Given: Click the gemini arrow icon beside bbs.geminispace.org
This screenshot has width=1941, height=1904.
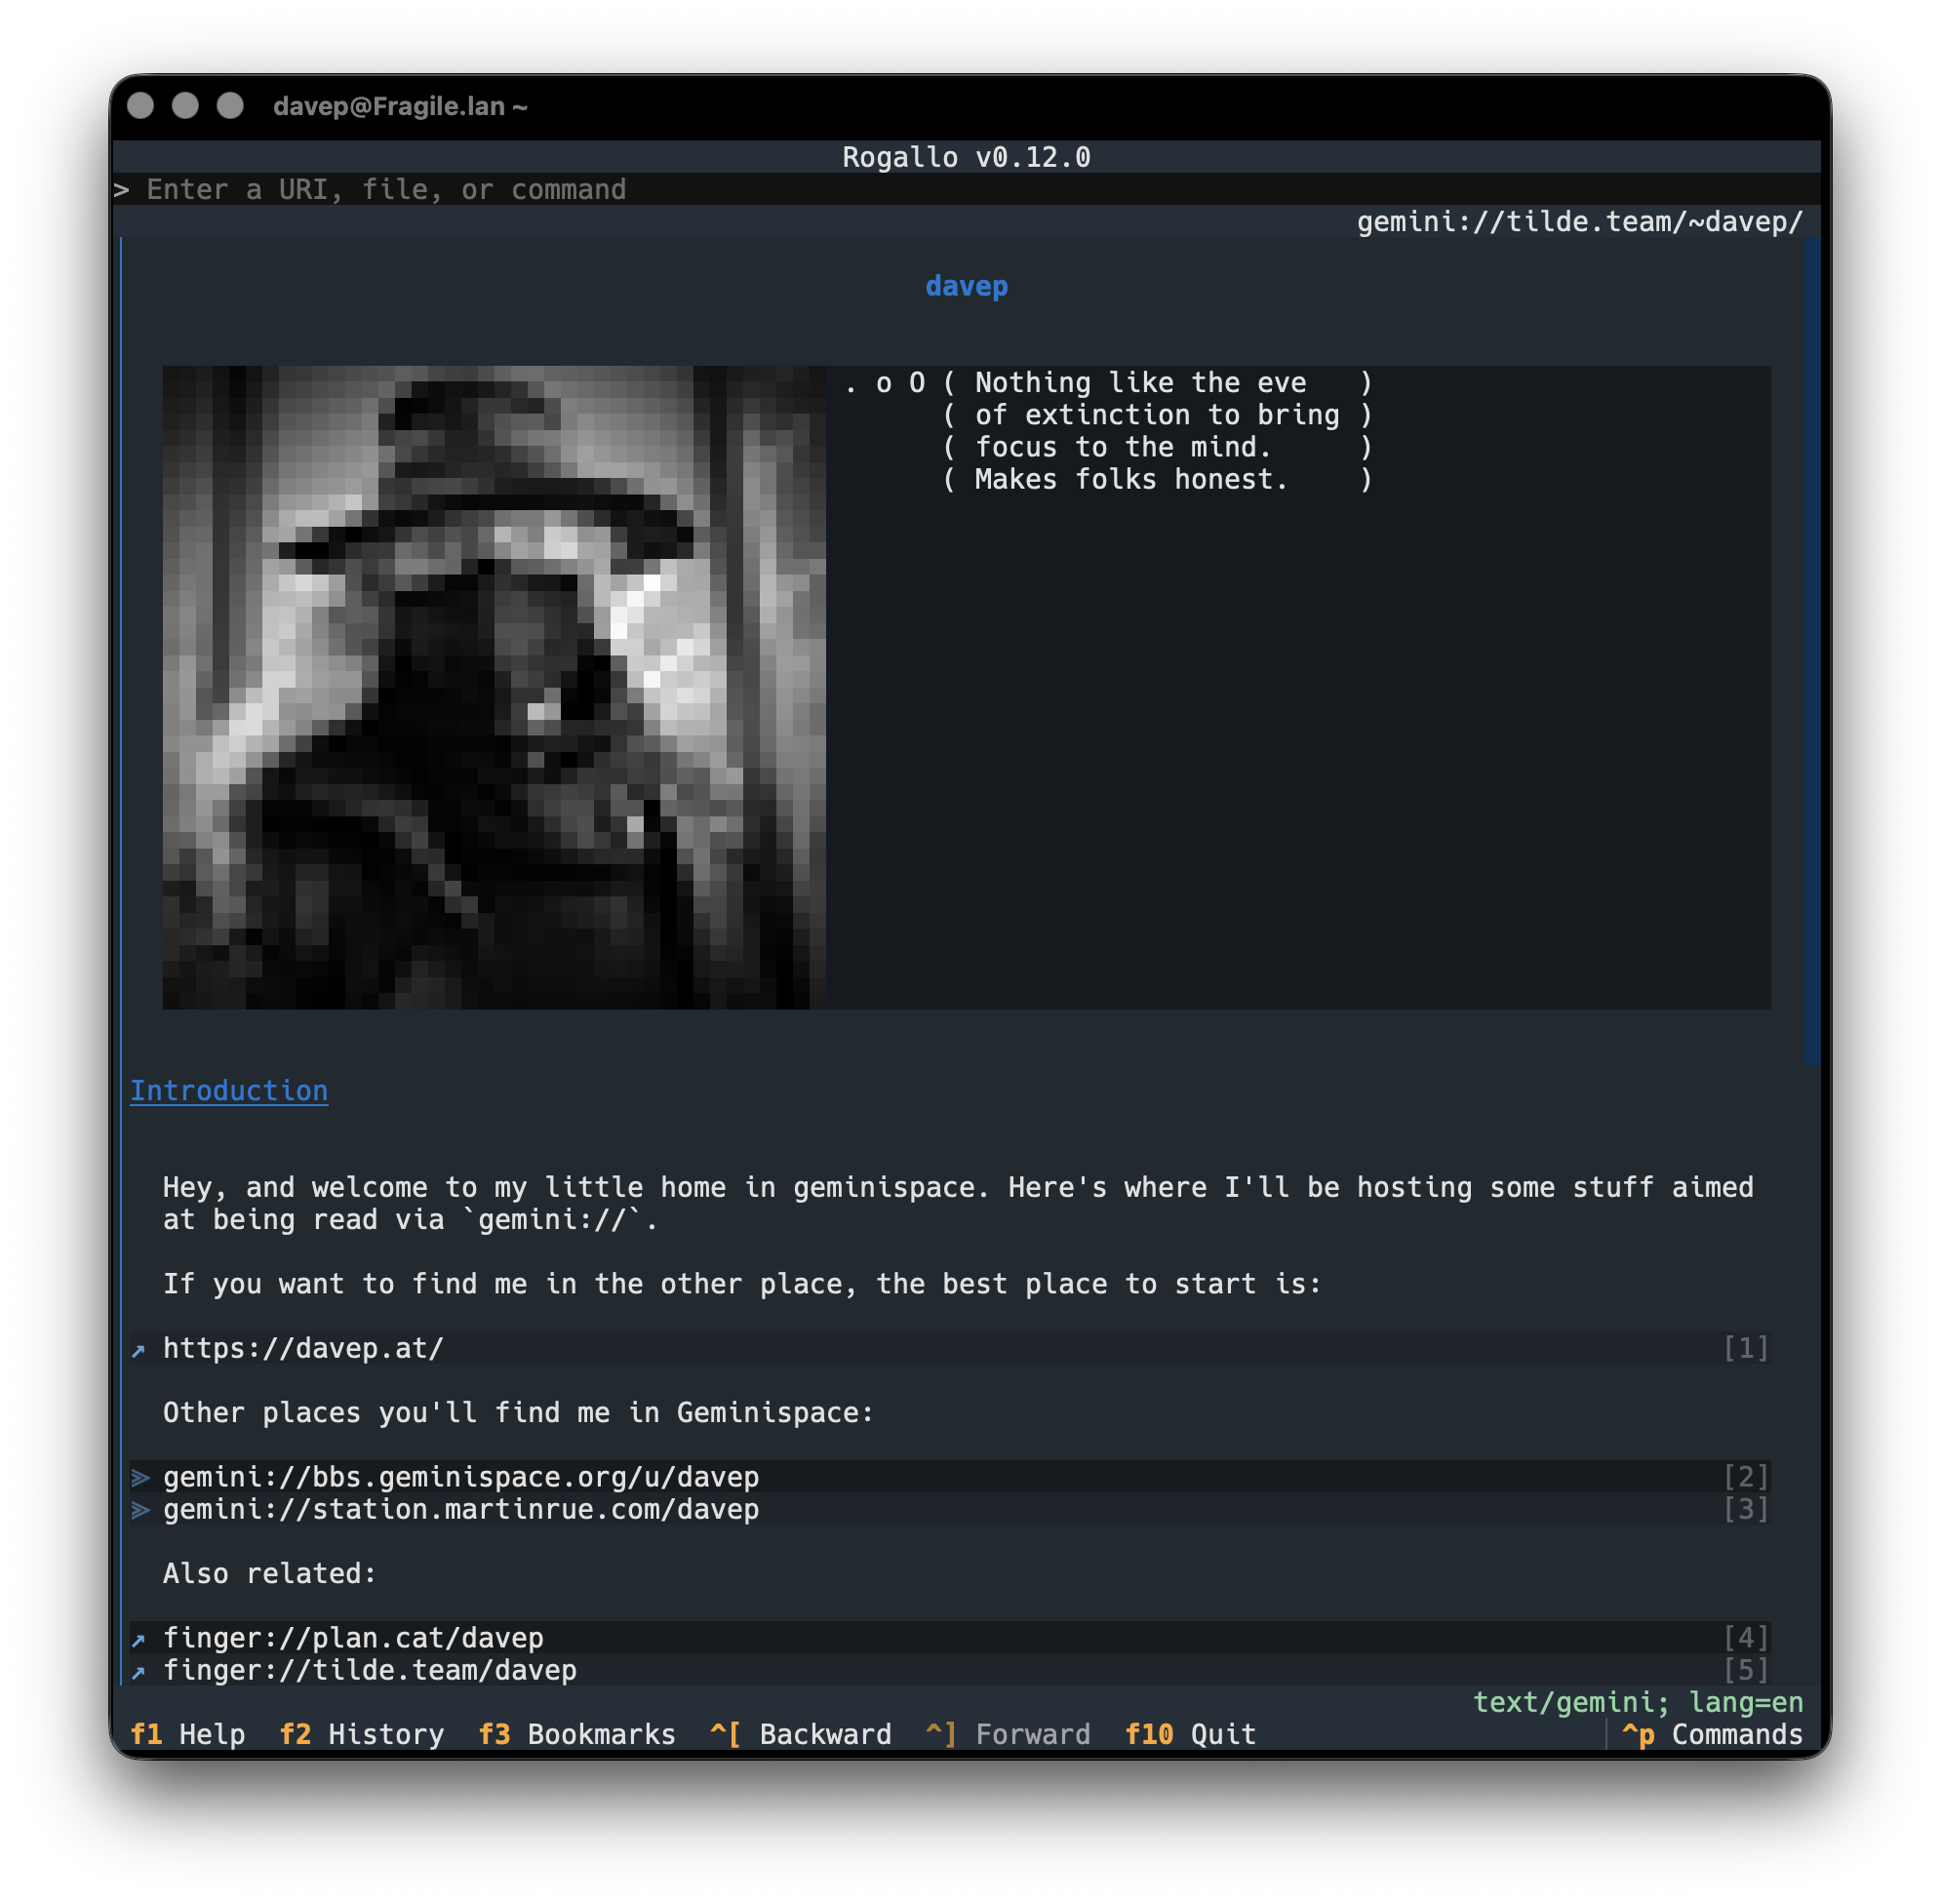Looking at the screenshot, I should click(x=140, y=1477).
